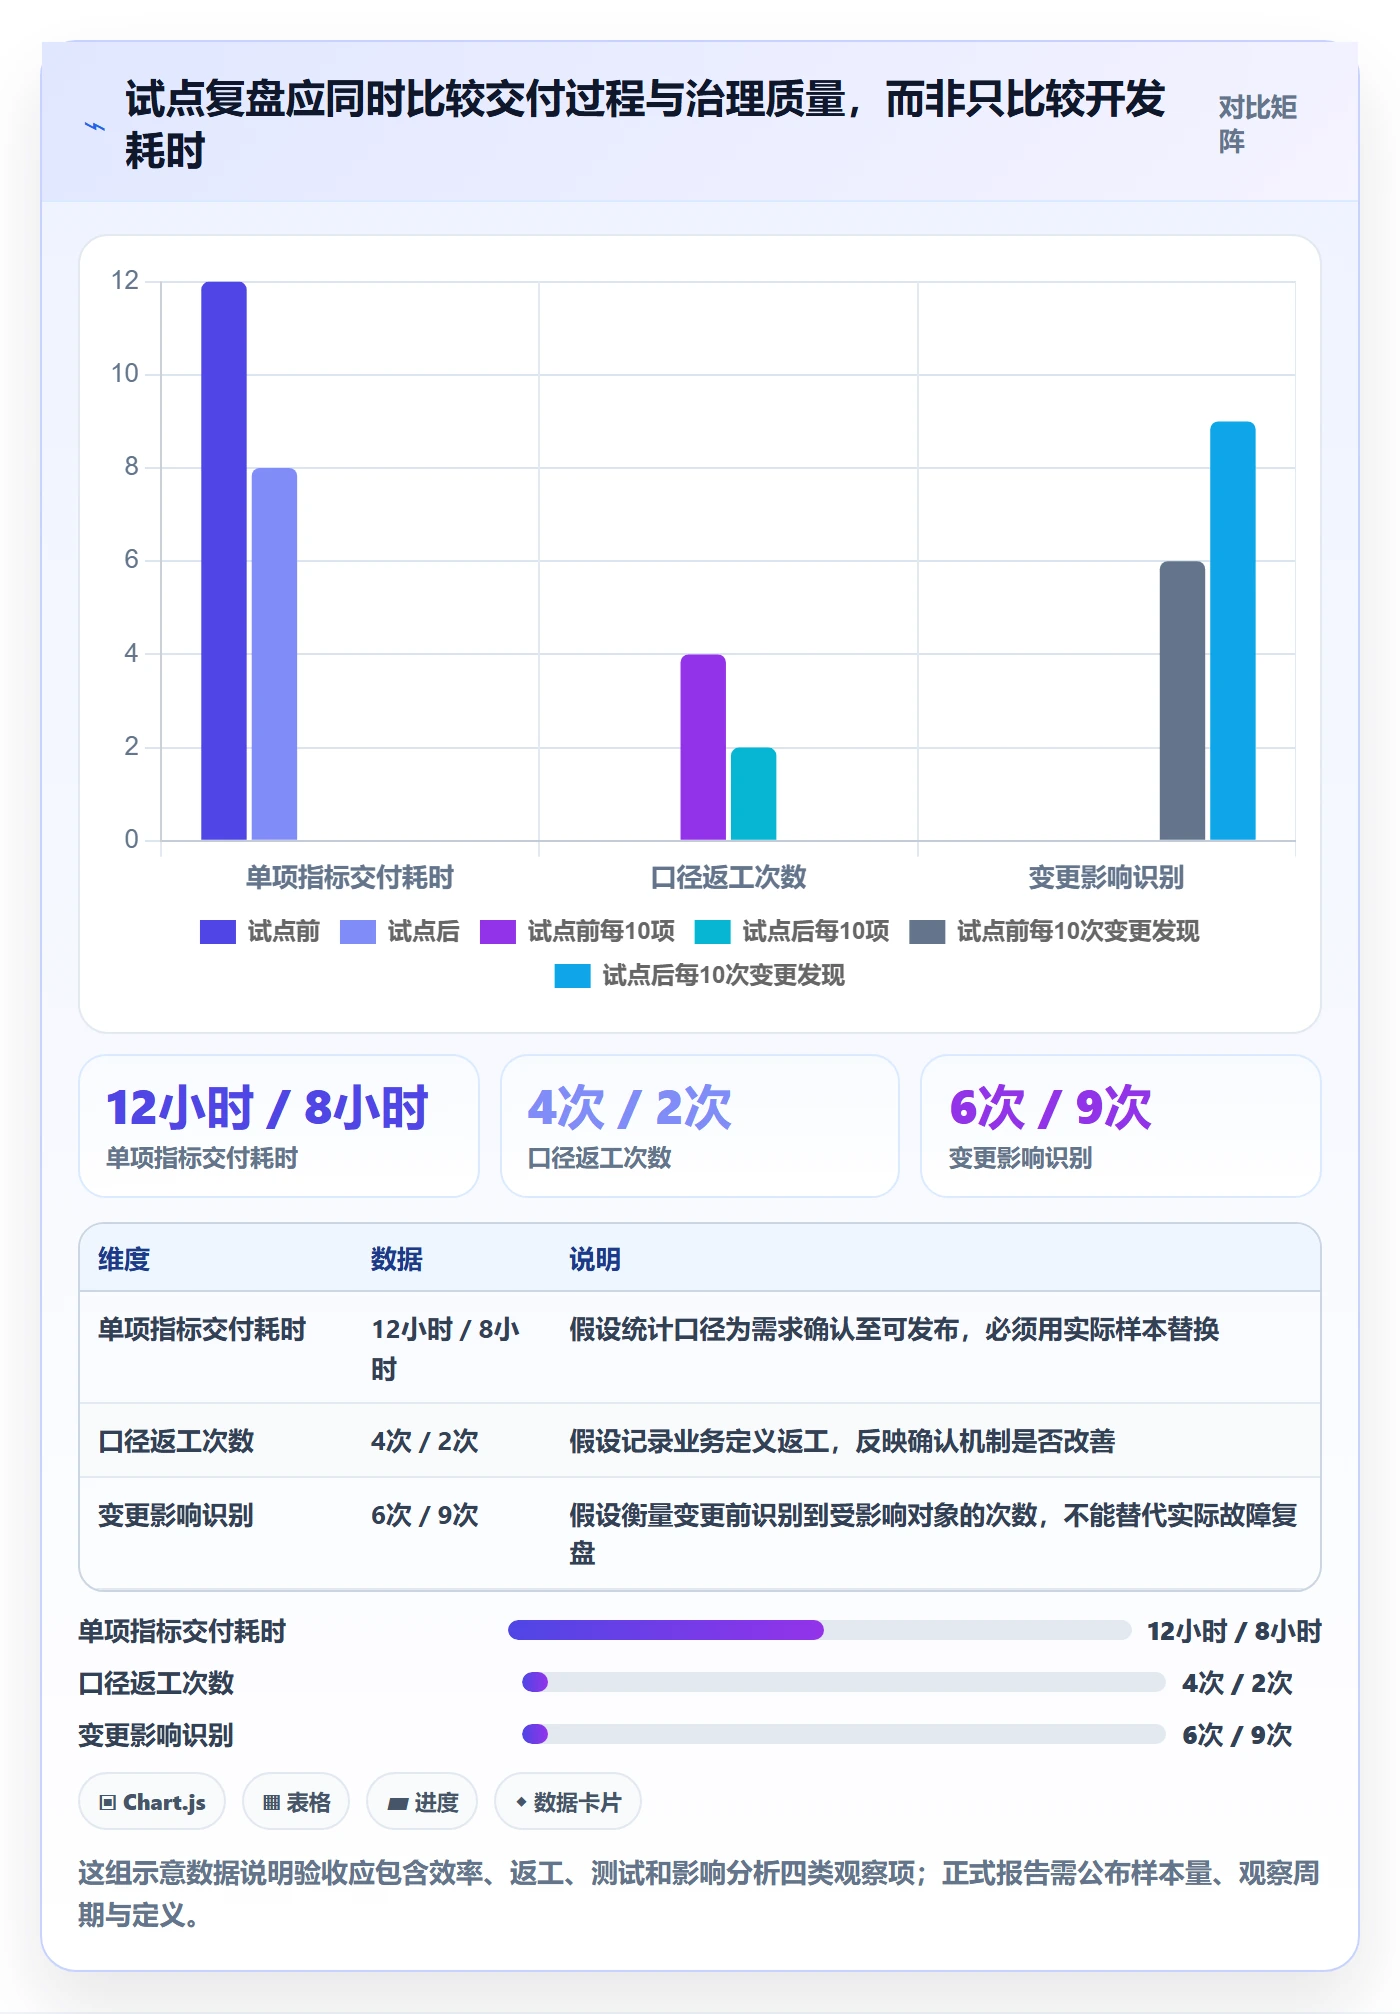The image size is (1400, 2014).
Task: Click explanation starting 假设统计口径为需求确认
Action: point(894,1330)
